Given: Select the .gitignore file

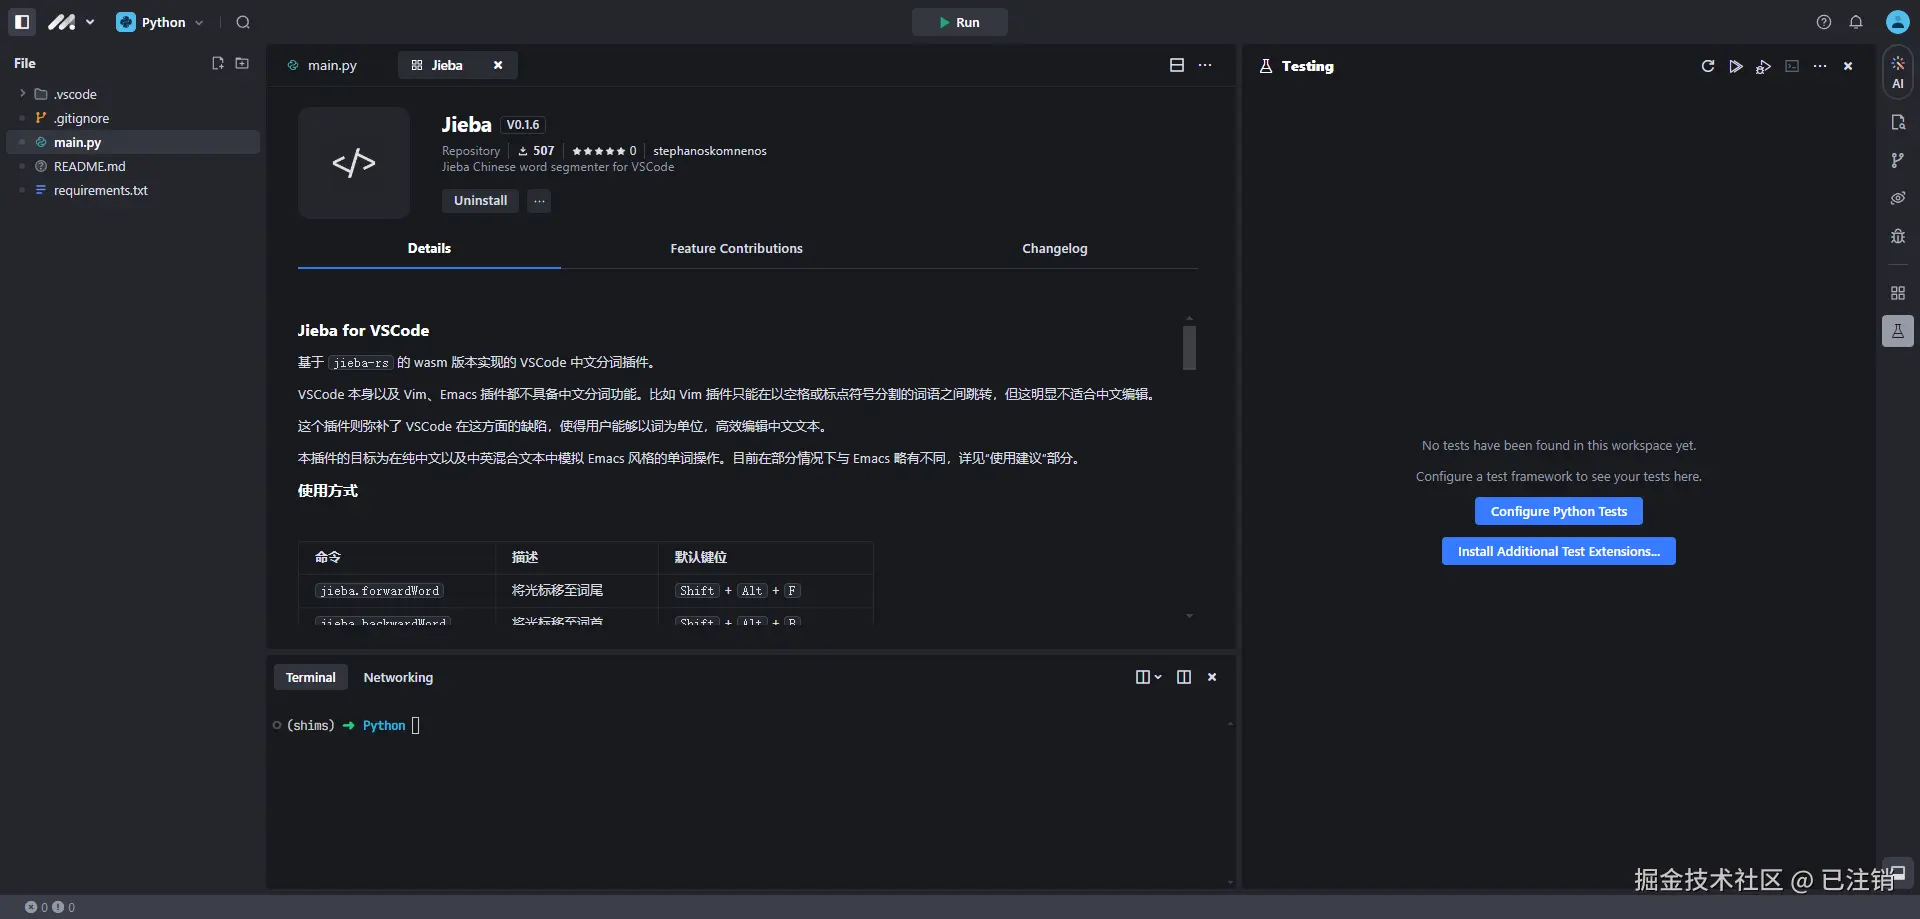Looking at the screenshot, I should [81, 118].
